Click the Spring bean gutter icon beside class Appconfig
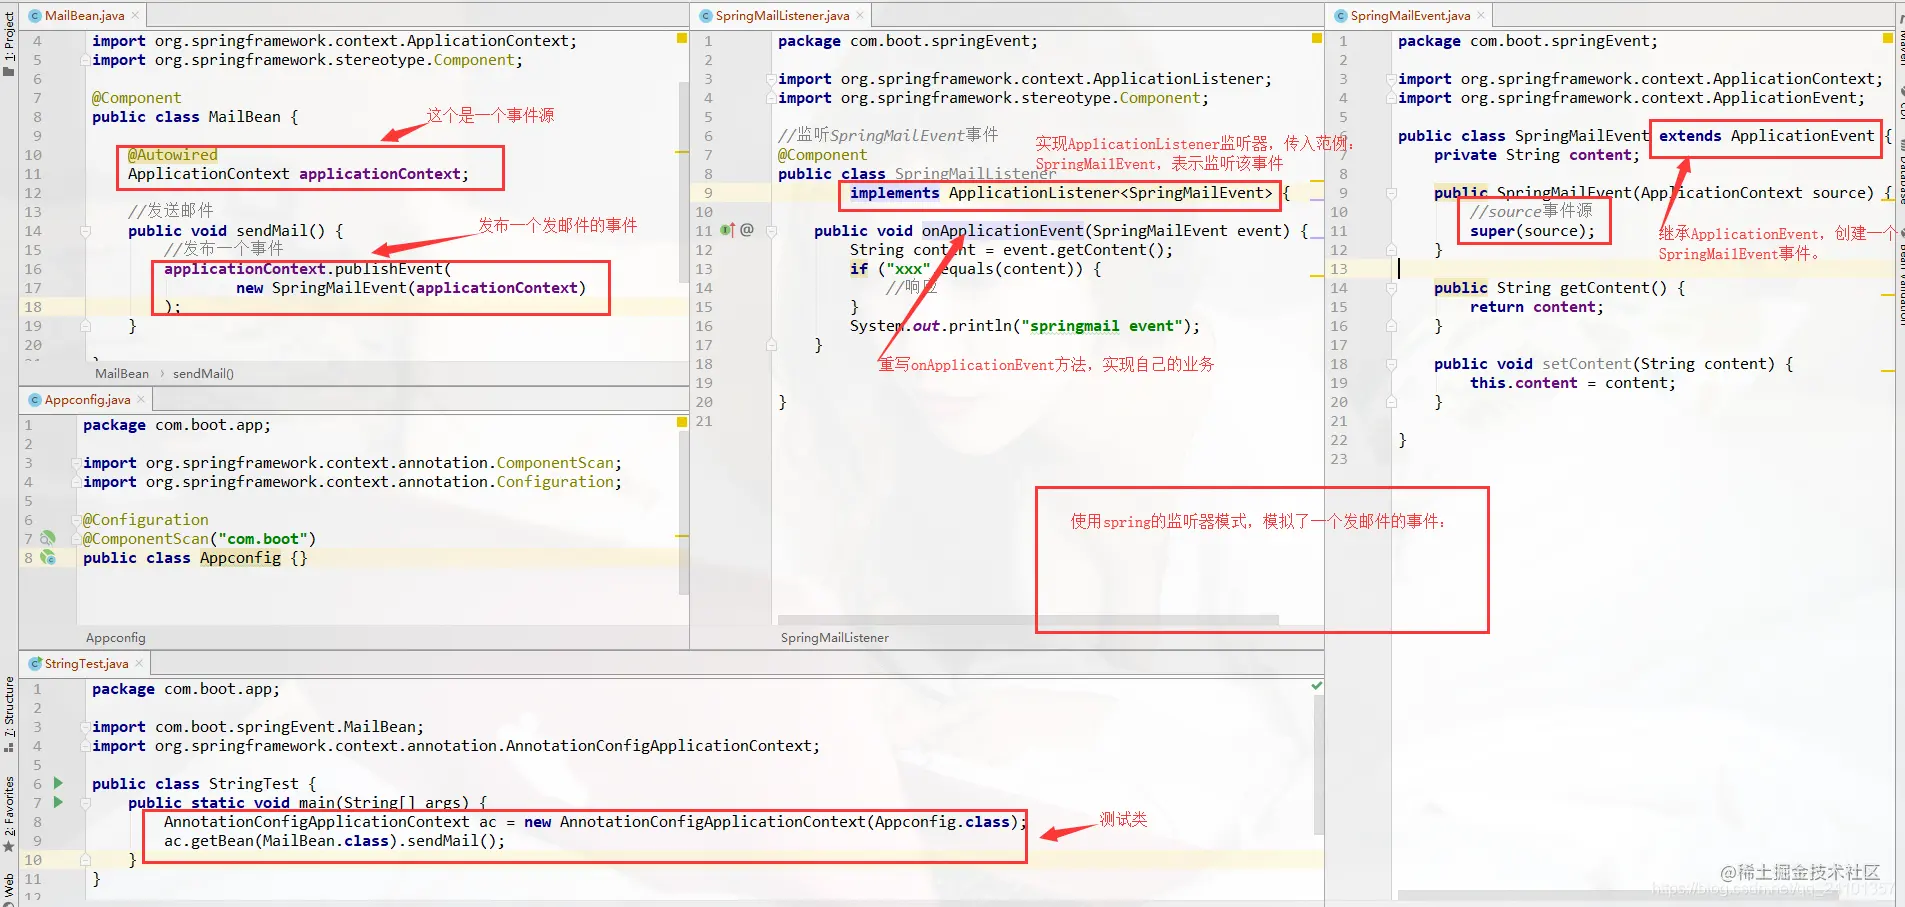This screenshot has width=1905, height=907. click(x=47, y=557)
